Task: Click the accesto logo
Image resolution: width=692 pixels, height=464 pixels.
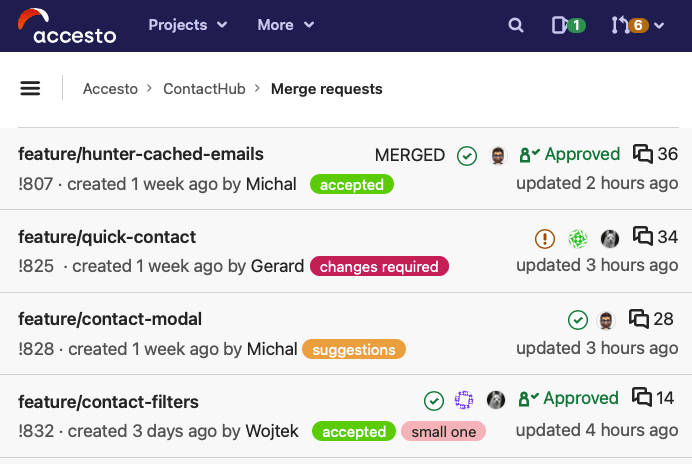Action: (x=67, y=26)
